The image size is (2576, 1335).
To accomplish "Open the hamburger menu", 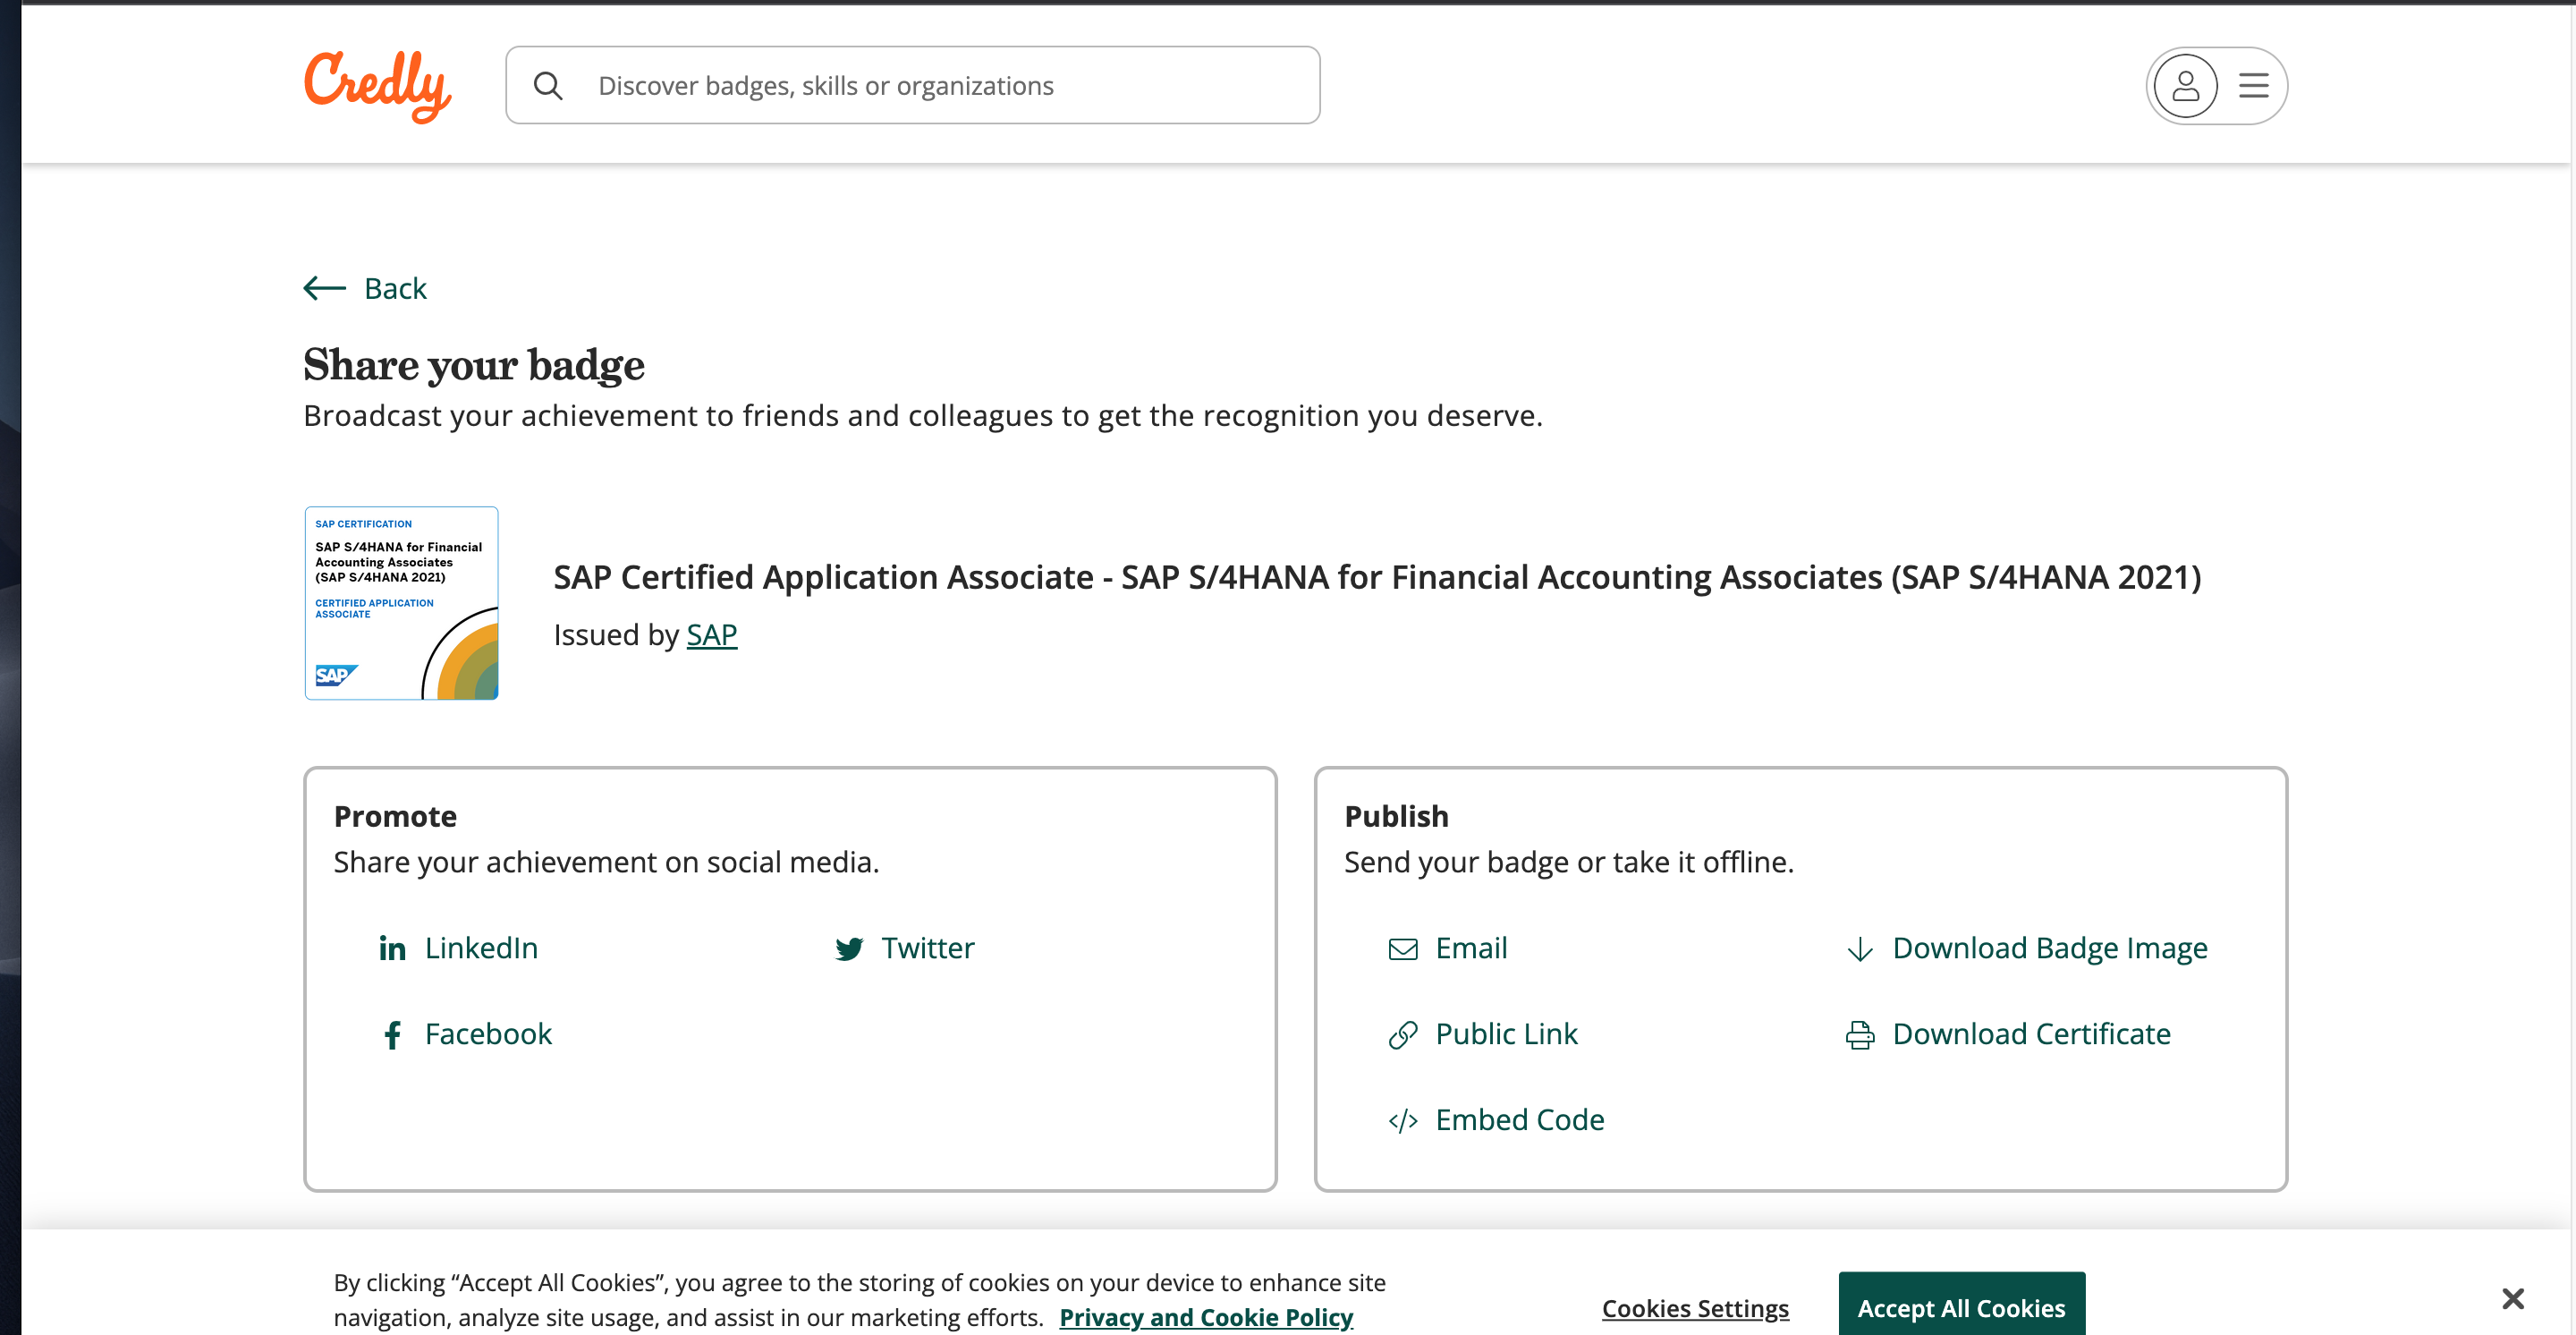I will click(2252, 86).
